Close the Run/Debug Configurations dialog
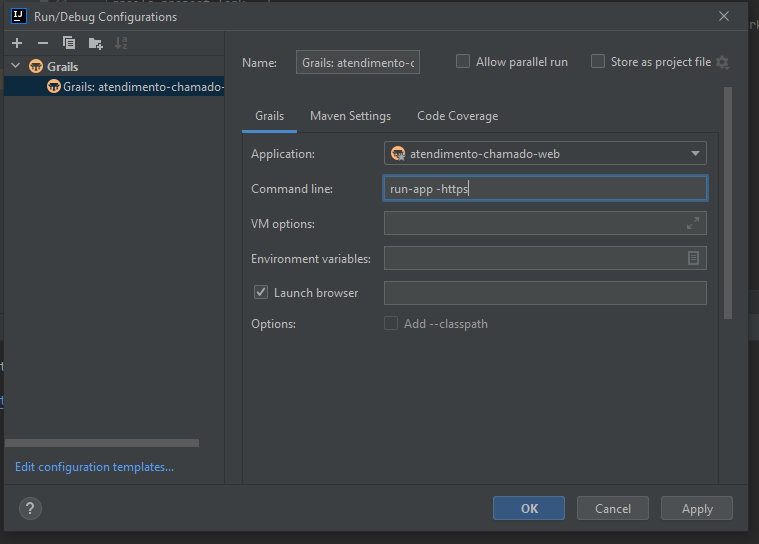Viewport: 759px width, 544px height. 724,16
